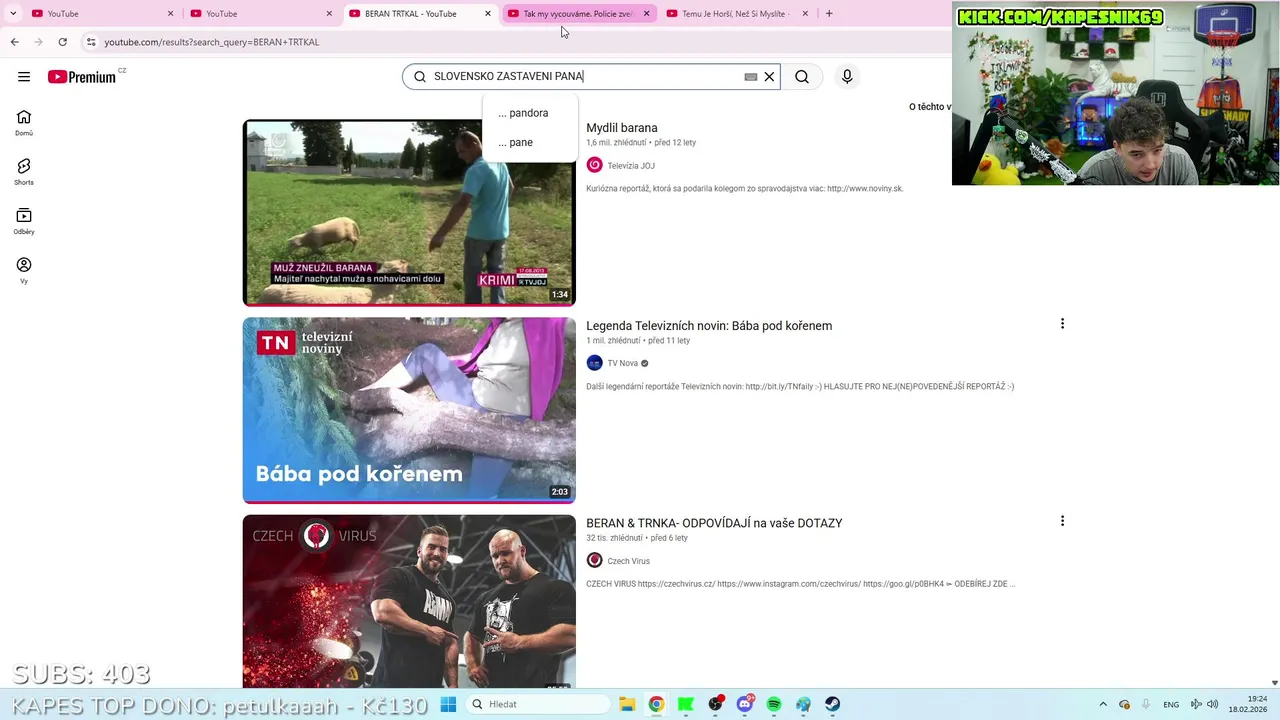Viewport: 1280px width, 720px height.
Task: View site information icon in address bar
Action: pyautogui.click(x=90, y=42)
